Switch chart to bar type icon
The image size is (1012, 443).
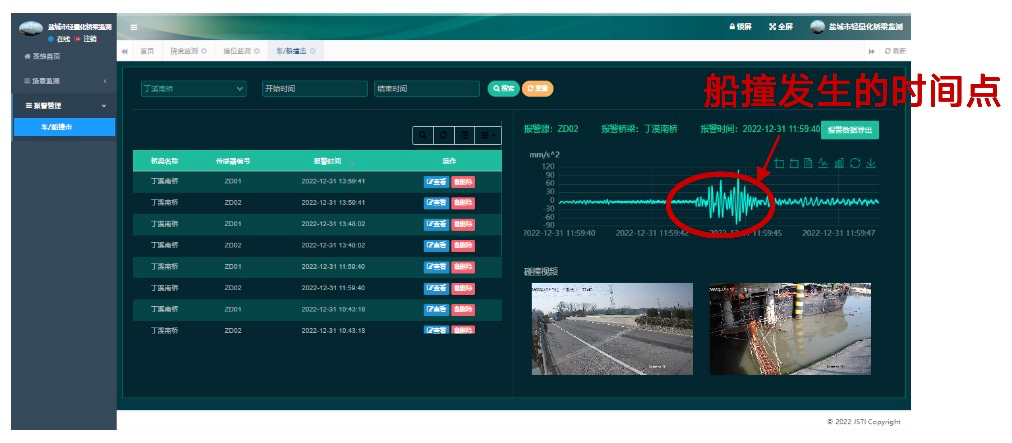[x=839, y=163]
